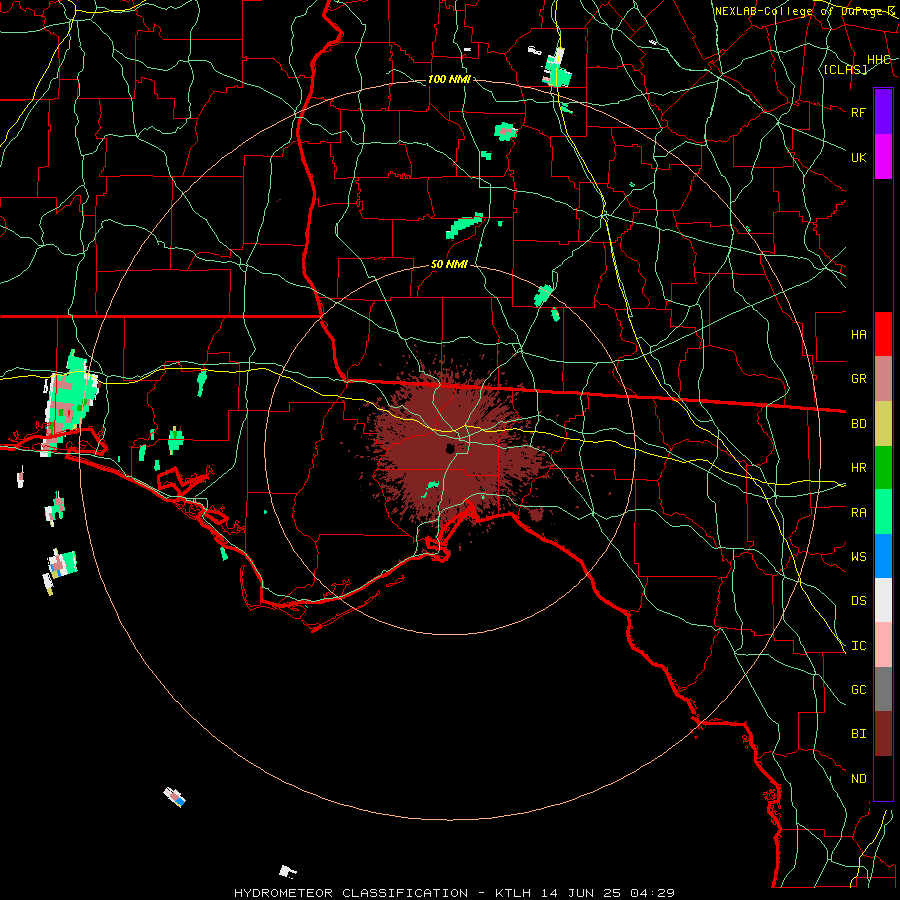900x900 pixels.
Task: Click the "RF" legend label
Action: point(859,112)
